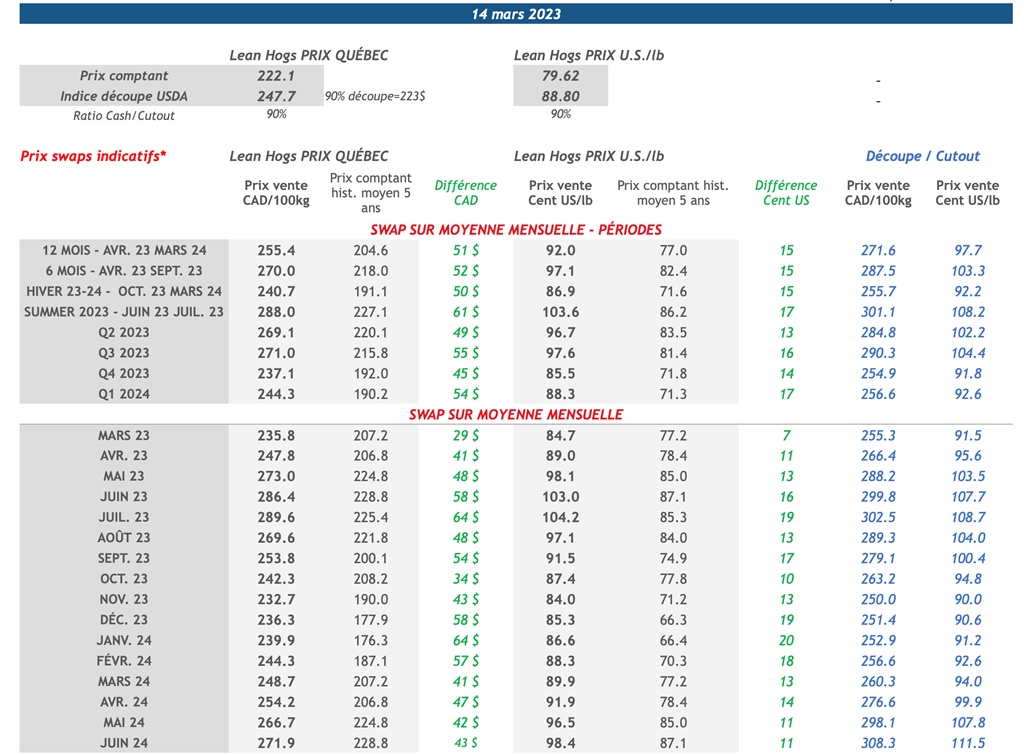The width and height of the screenshot is (1024, 755).
Task: Select the JANV. 24 Cent US difference 20
Action: click(786, 640)
